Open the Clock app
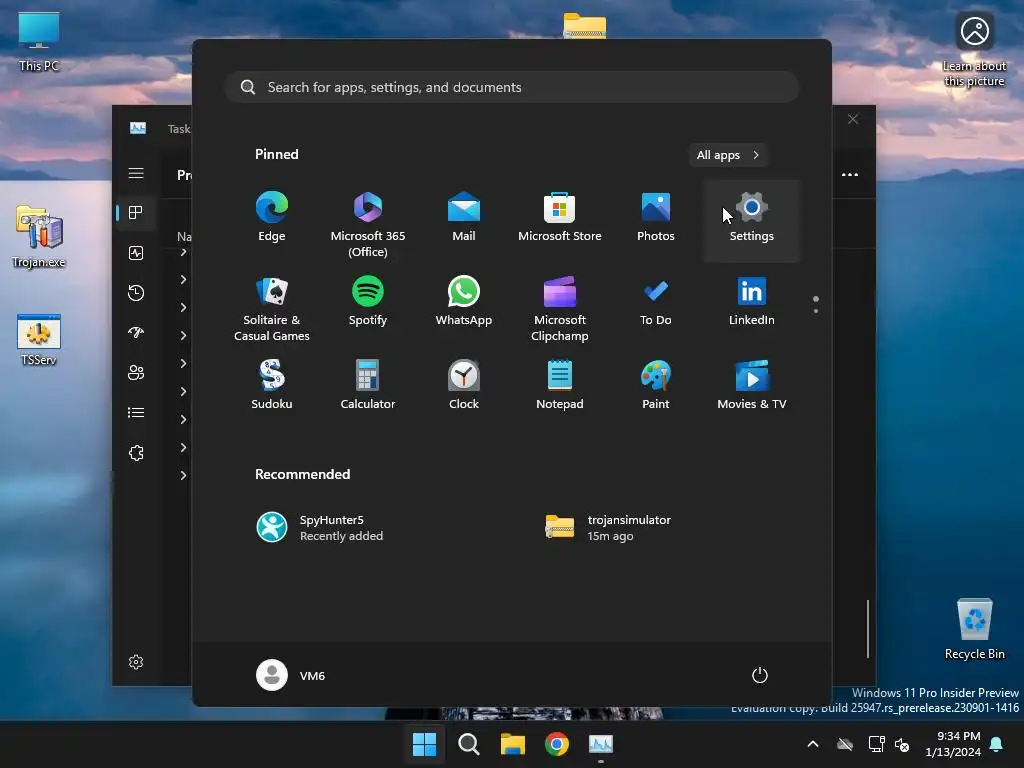The width and height of the screenshot is (1024, 768). click(x=464, y=385)
